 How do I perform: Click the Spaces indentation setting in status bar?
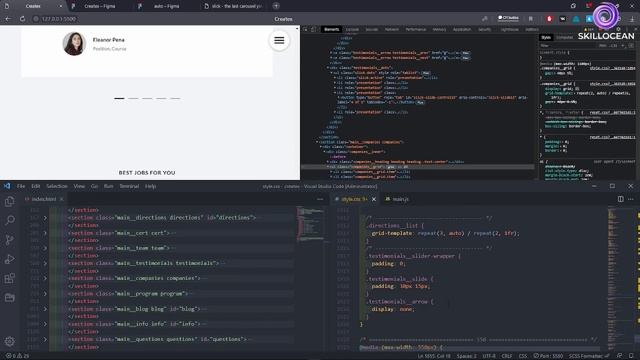466,356
